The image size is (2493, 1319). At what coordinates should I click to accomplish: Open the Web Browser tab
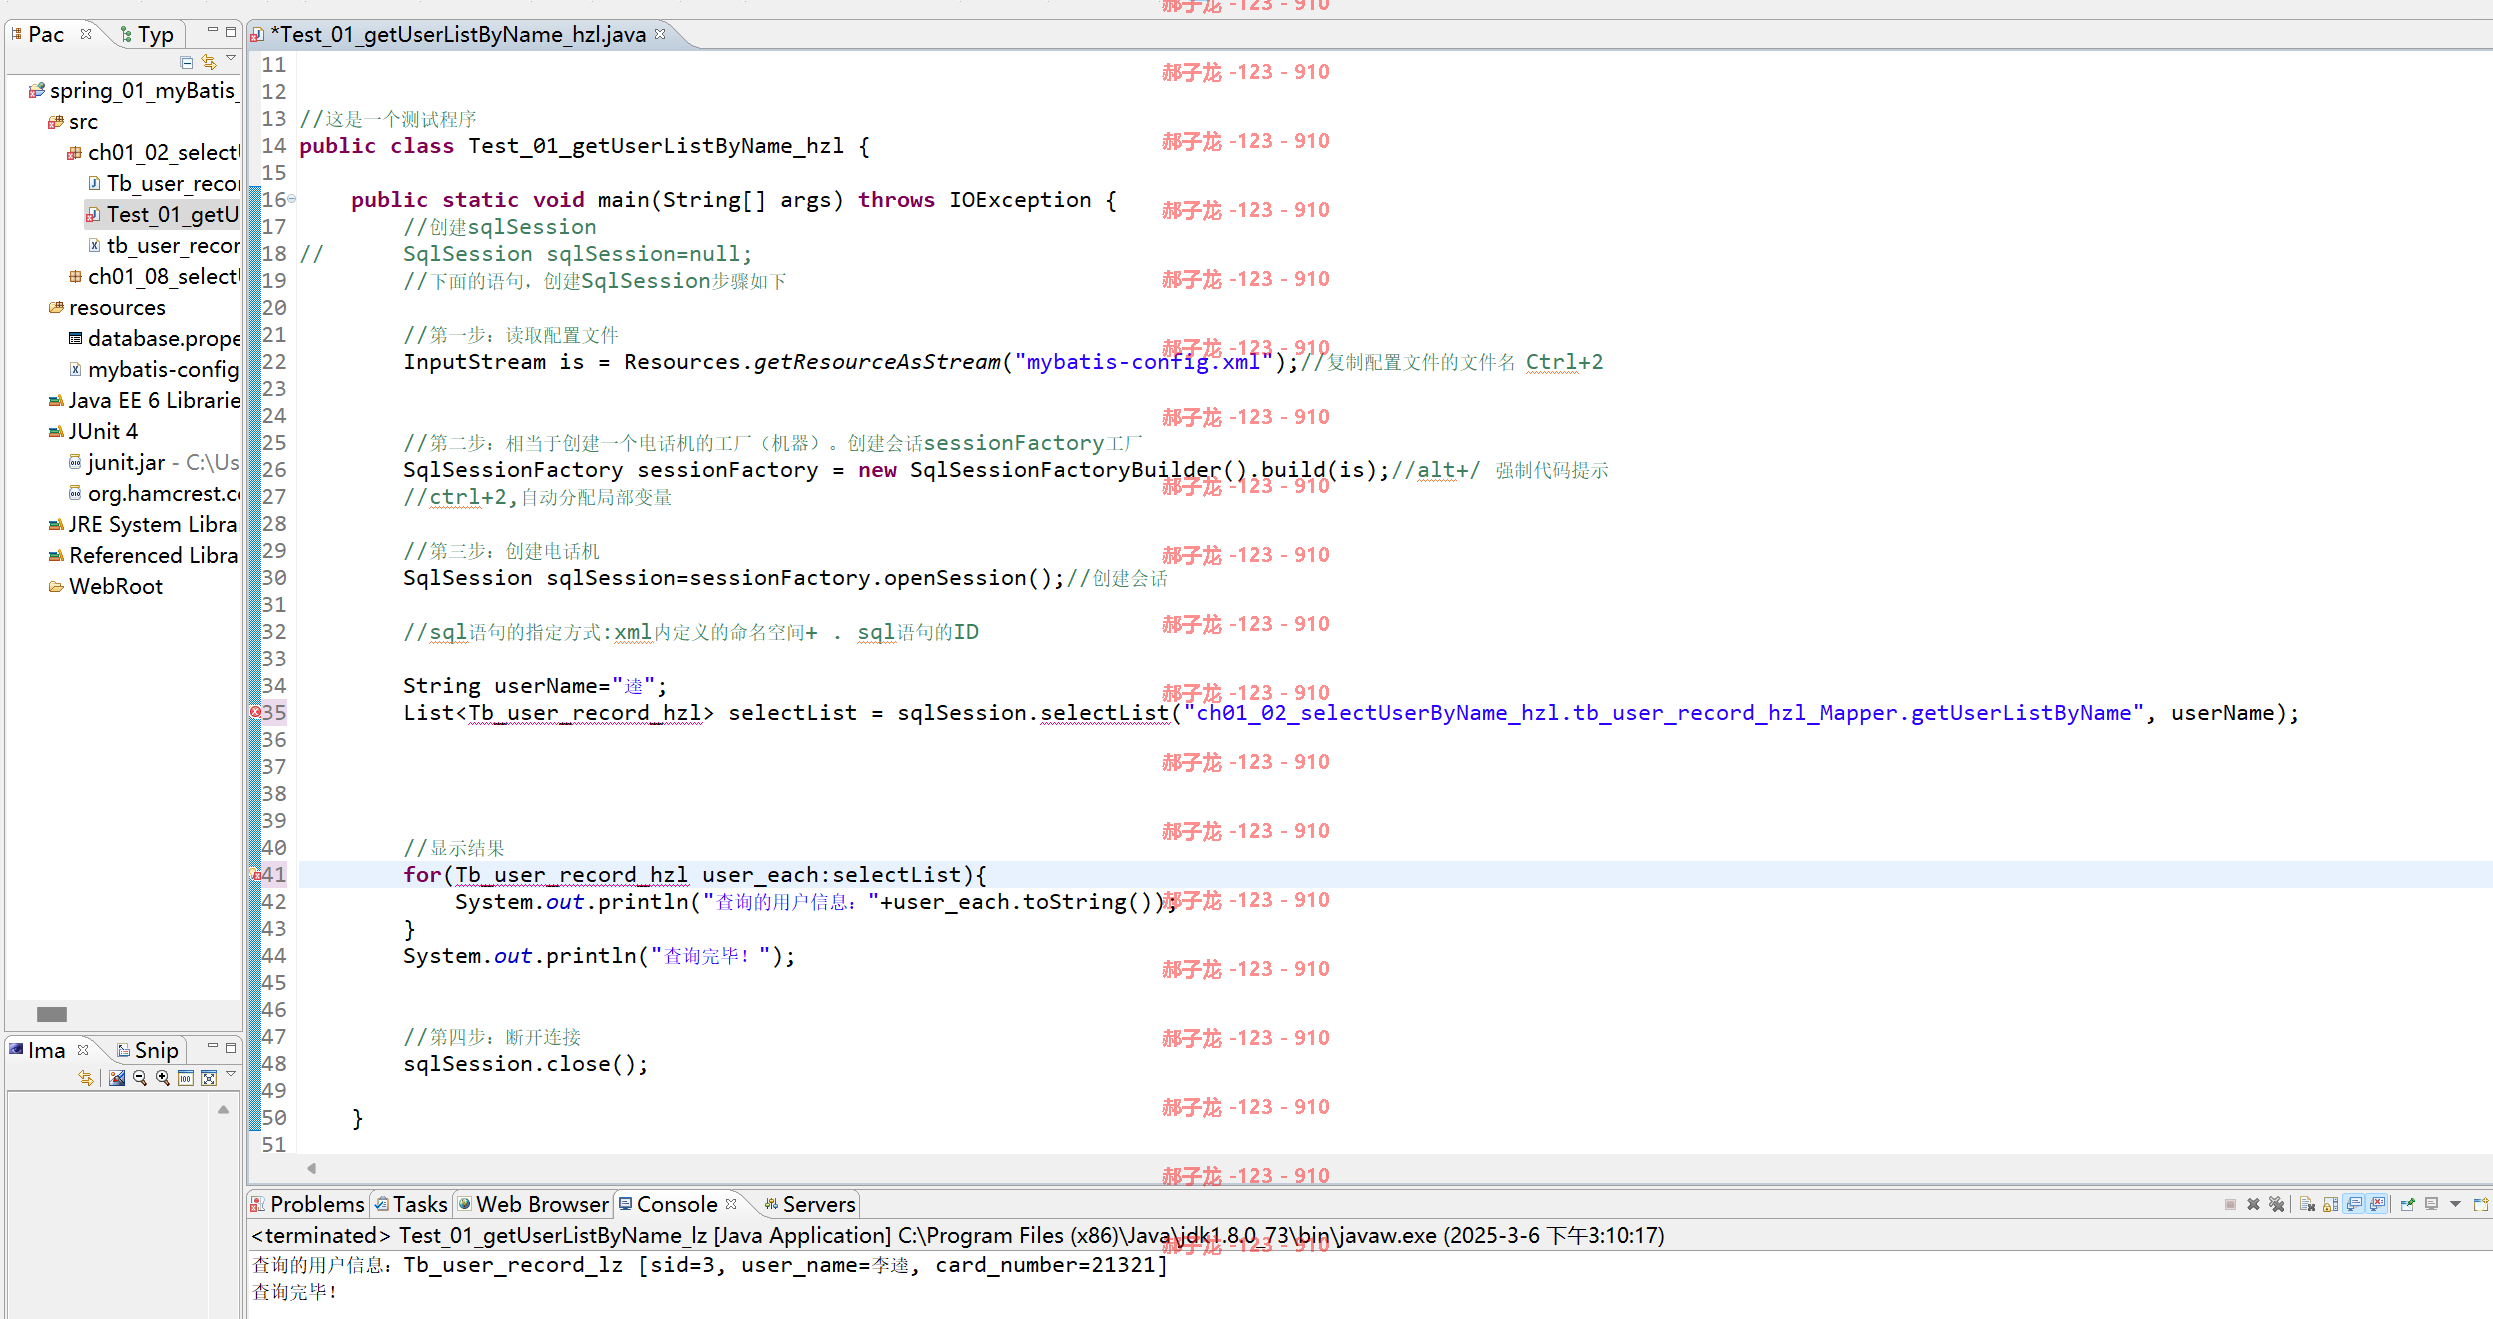pos(533,1205)
